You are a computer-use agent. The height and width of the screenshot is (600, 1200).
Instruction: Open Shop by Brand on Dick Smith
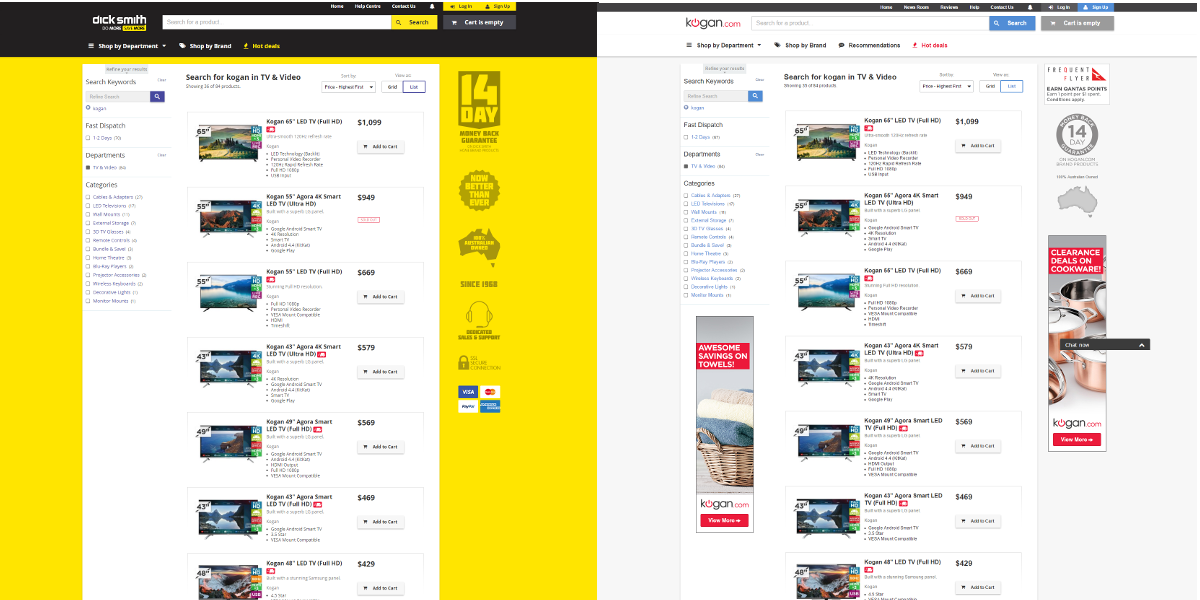[205, 46]
